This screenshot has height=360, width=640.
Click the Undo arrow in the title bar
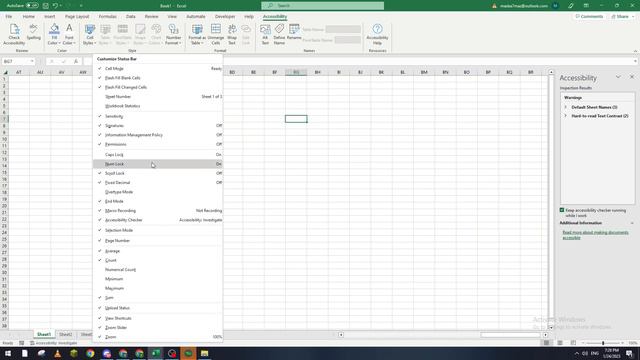(55, 6)
